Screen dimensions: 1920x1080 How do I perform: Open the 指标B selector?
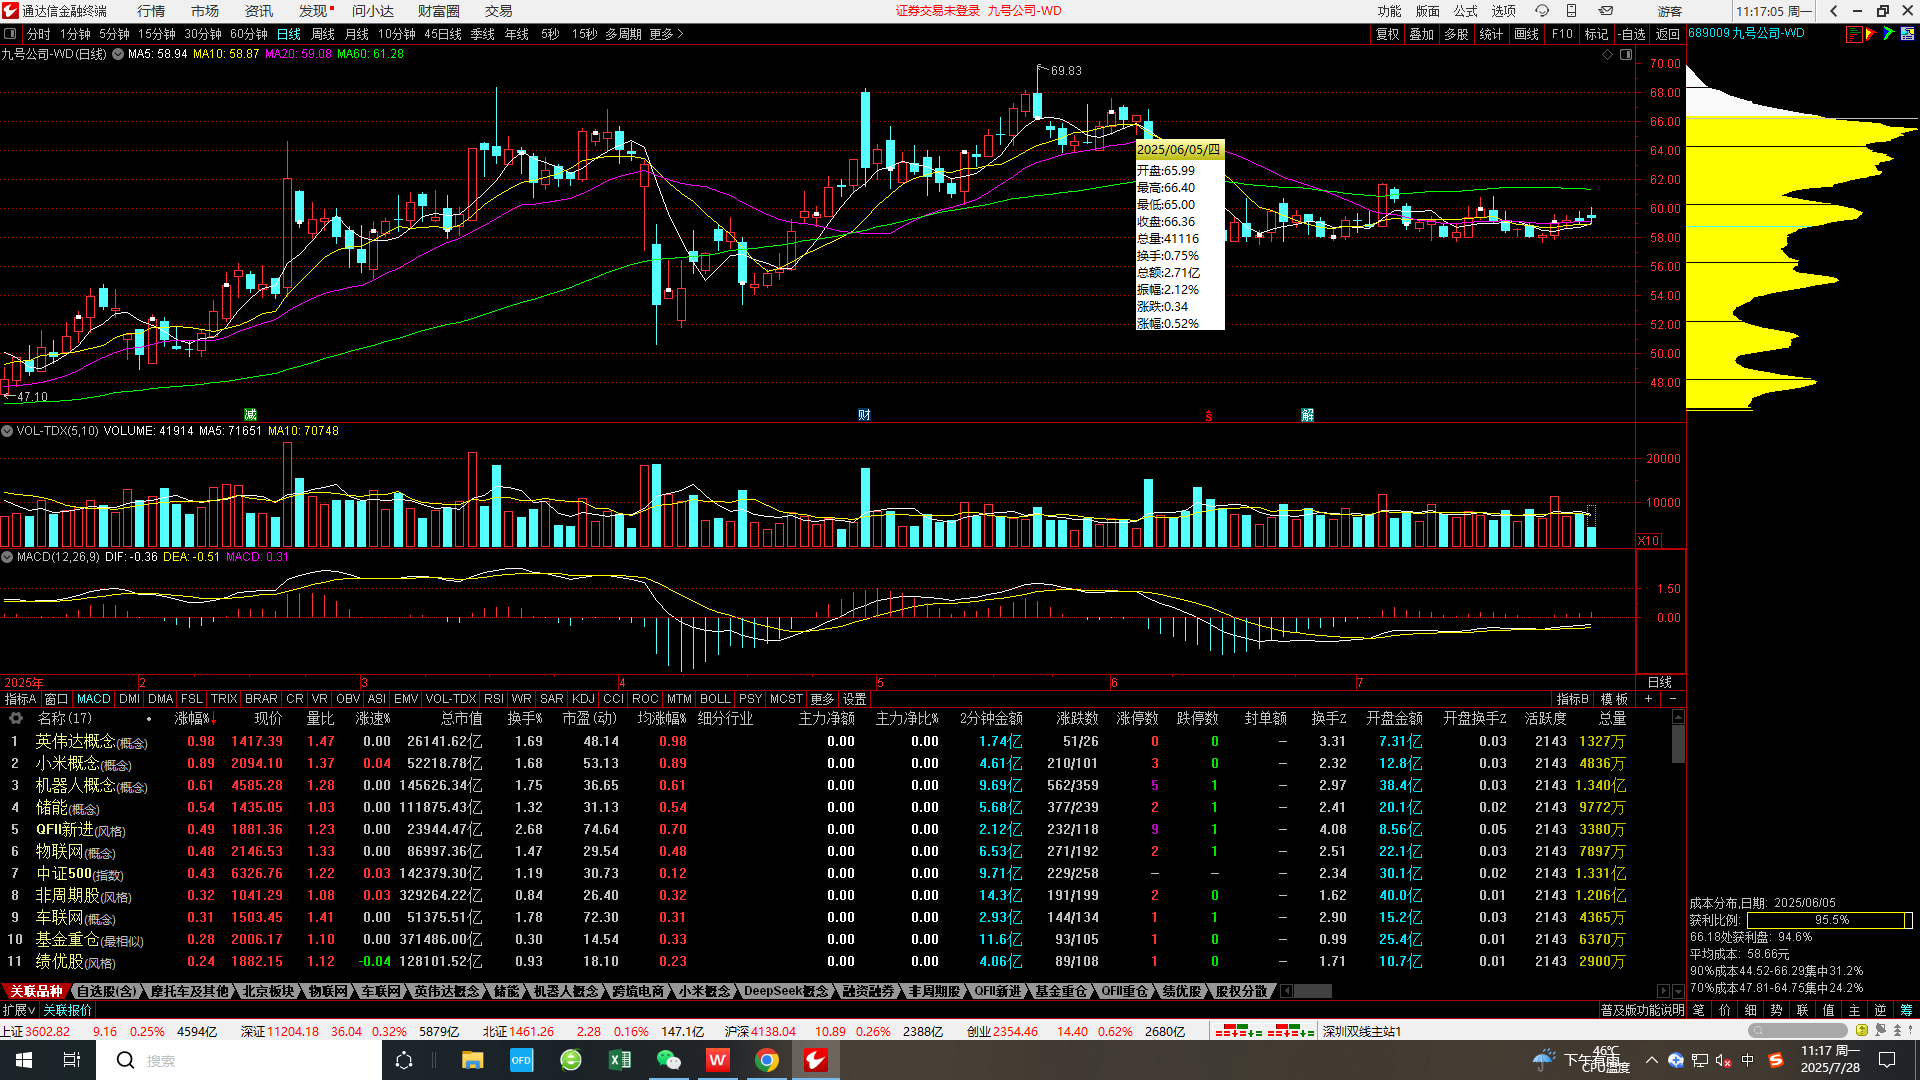coord(1572,699)
